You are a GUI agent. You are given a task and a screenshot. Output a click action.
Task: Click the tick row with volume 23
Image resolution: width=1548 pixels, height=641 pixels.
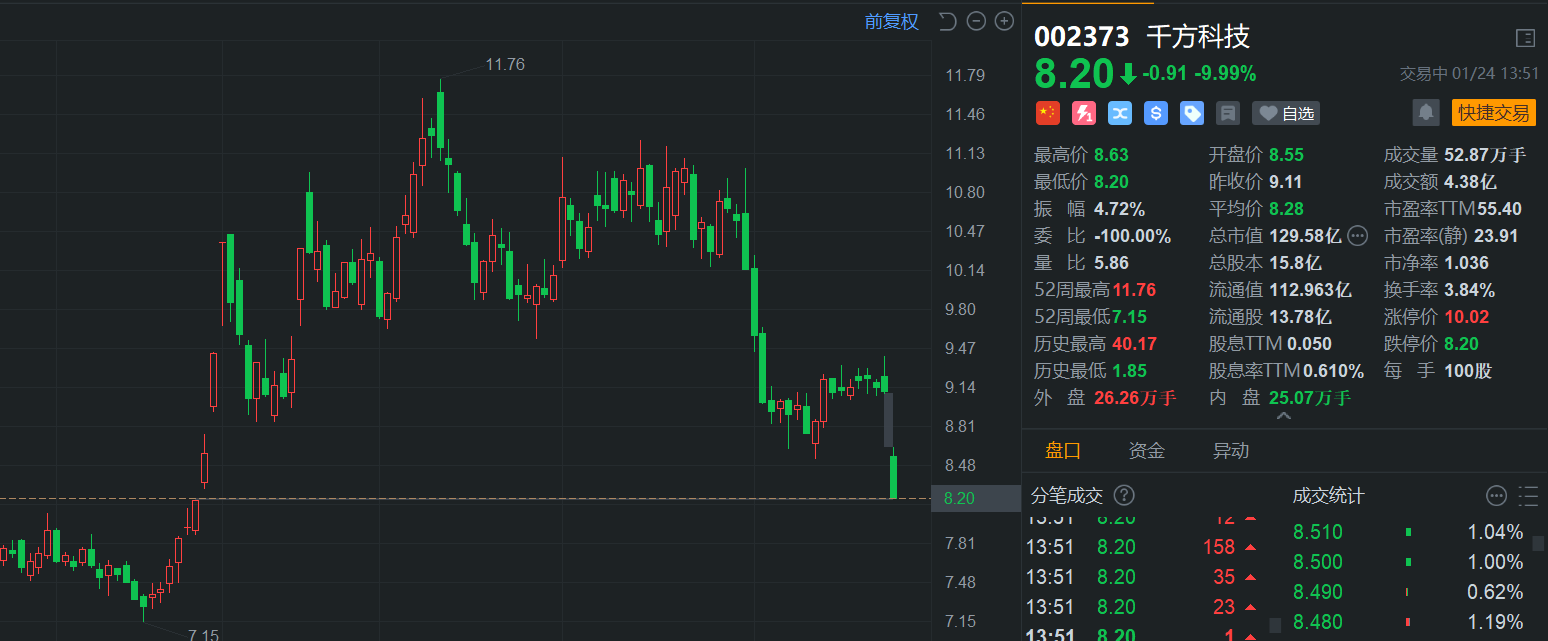[x=1143, y=607]
